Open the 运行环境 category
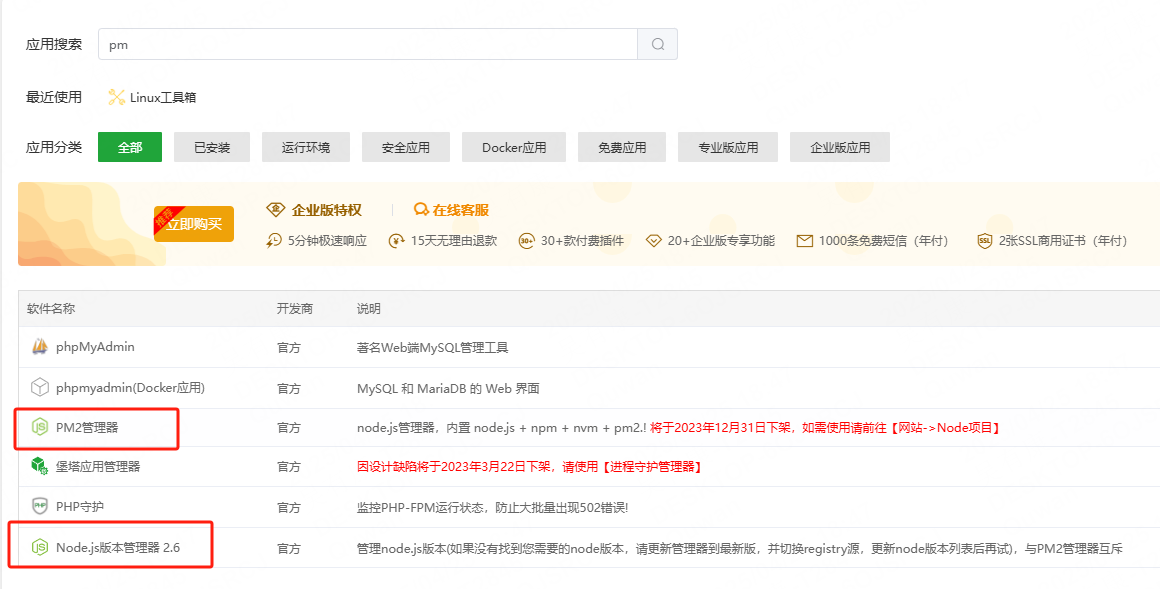 coord(305,146)
